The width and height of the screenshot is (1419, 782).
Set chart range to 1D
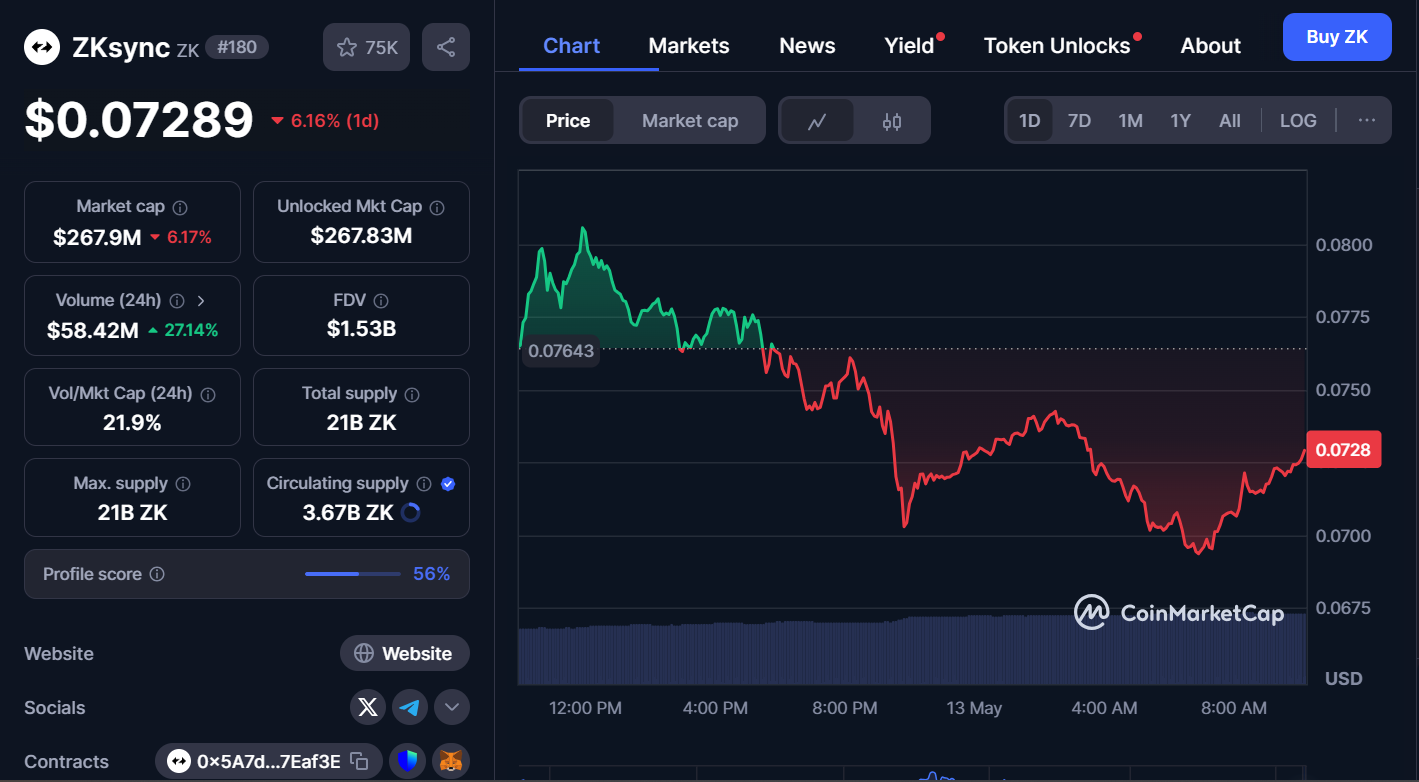click(1030, 121)
